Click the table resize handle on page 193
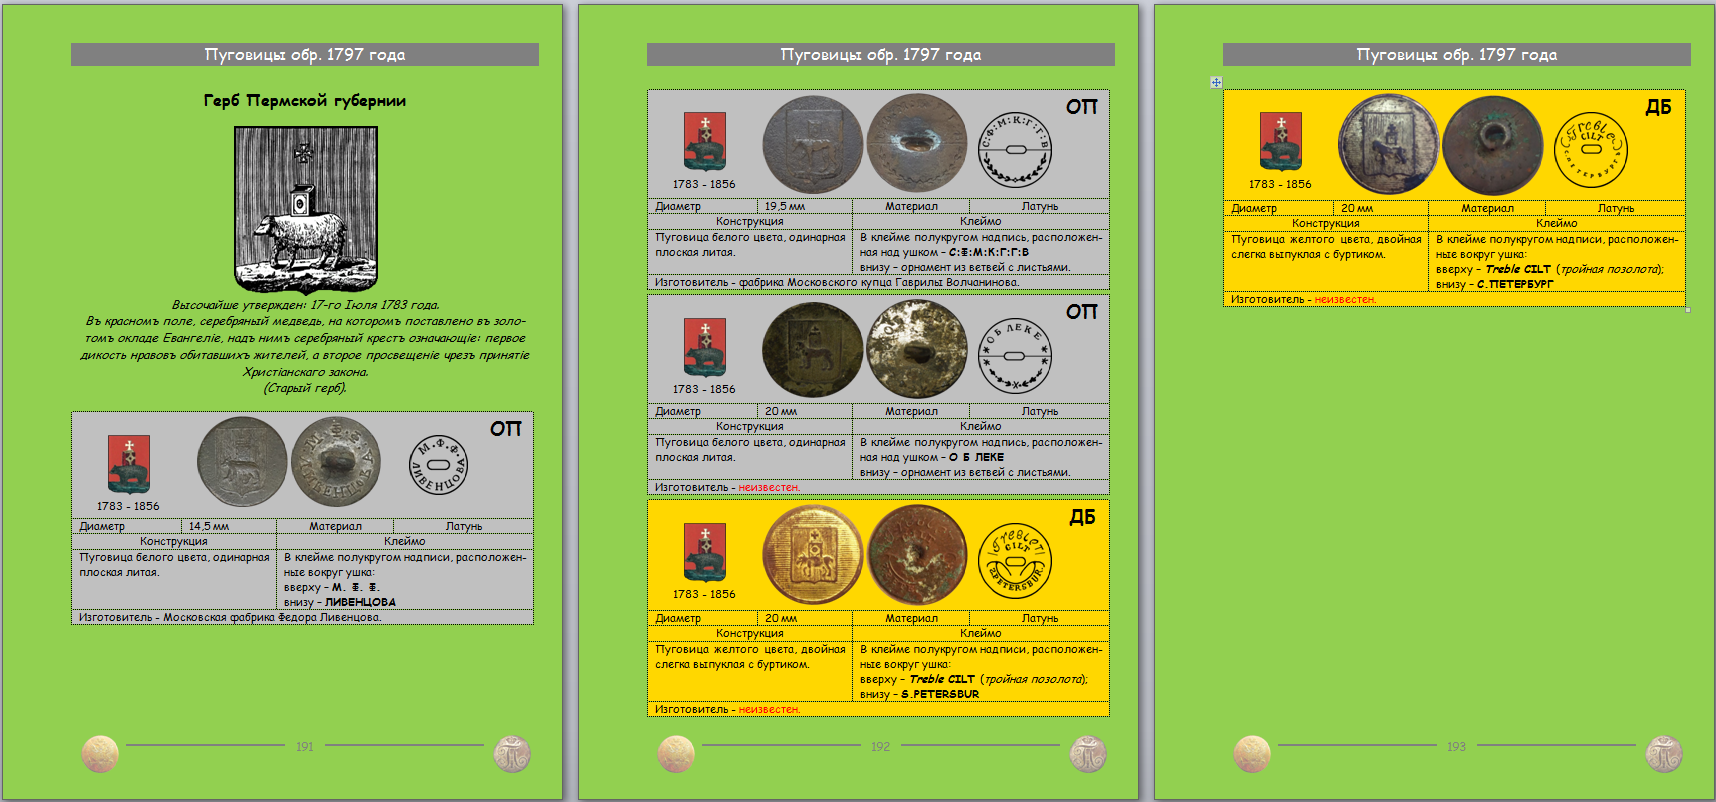The image size is (1716, 802). pyautogui.click(x=1688, y=310)
